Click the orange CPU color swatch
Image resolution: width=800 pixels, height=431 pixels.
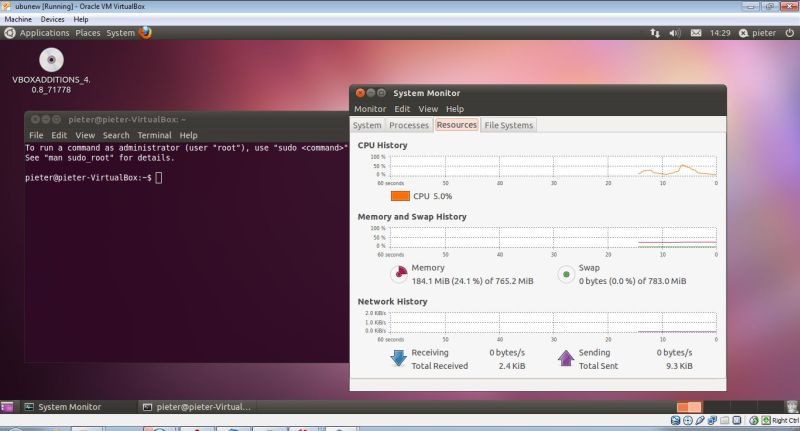(x=400, y=196)
